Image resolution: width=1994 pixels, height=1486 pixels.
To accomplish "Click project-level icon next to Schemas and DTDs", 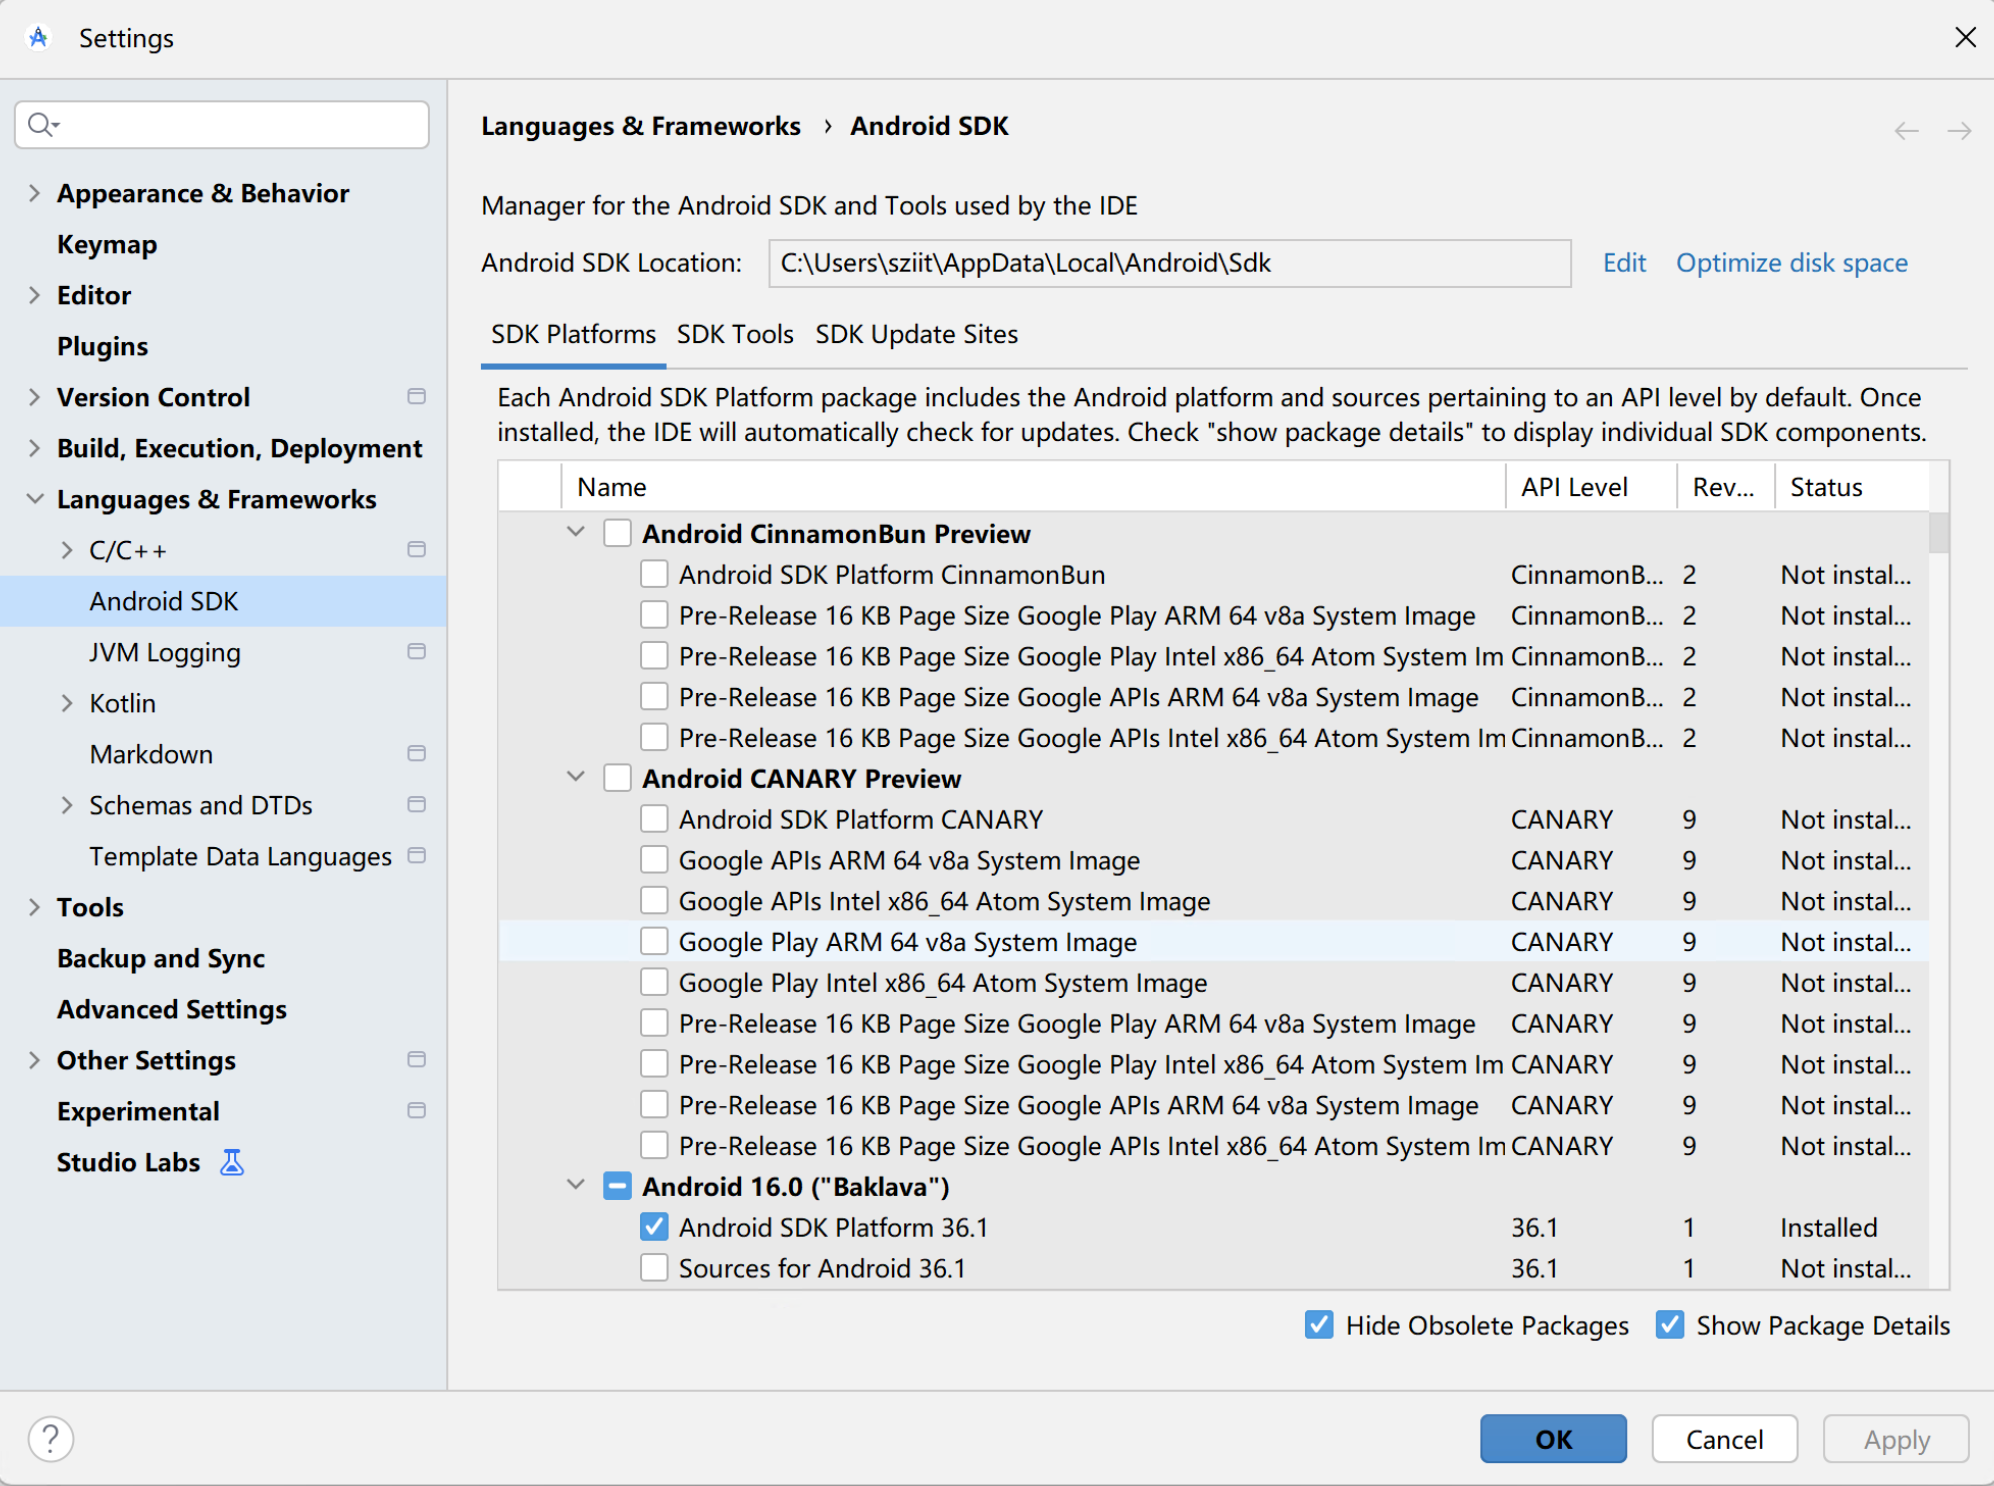I will [x=417, y=805].
